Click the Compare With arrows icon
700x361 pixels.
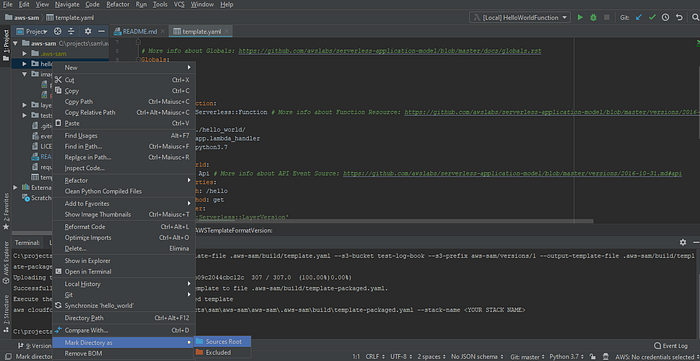tap(58, 330)
